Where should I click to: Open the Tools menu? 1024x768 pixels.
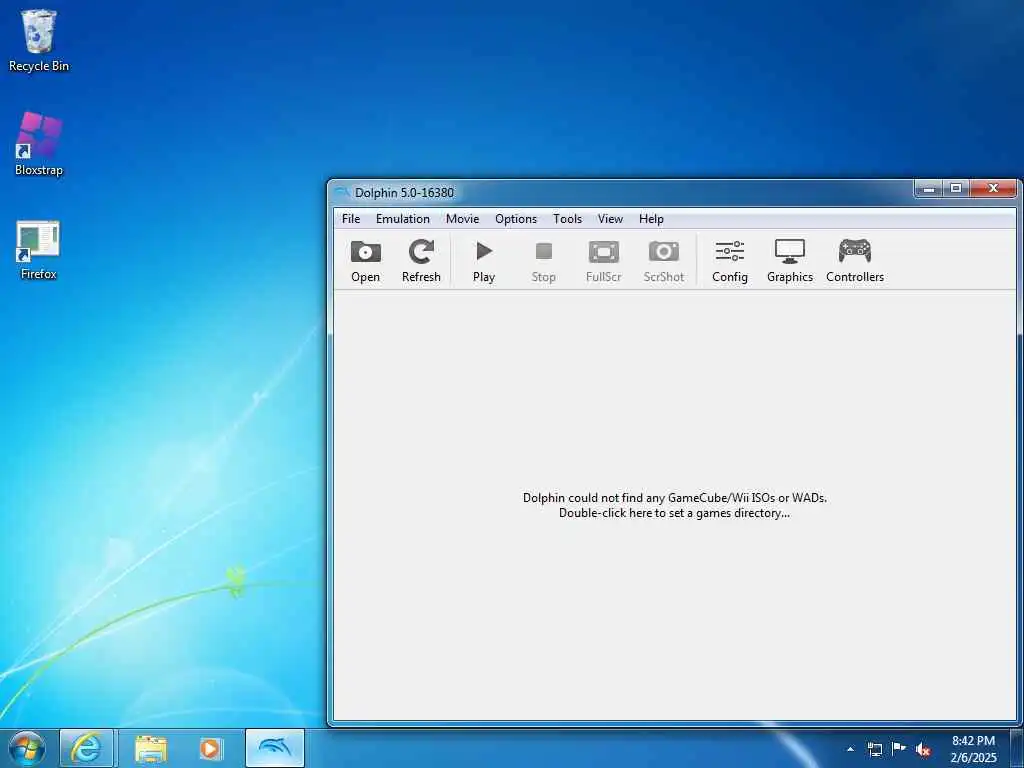point(567,219)
